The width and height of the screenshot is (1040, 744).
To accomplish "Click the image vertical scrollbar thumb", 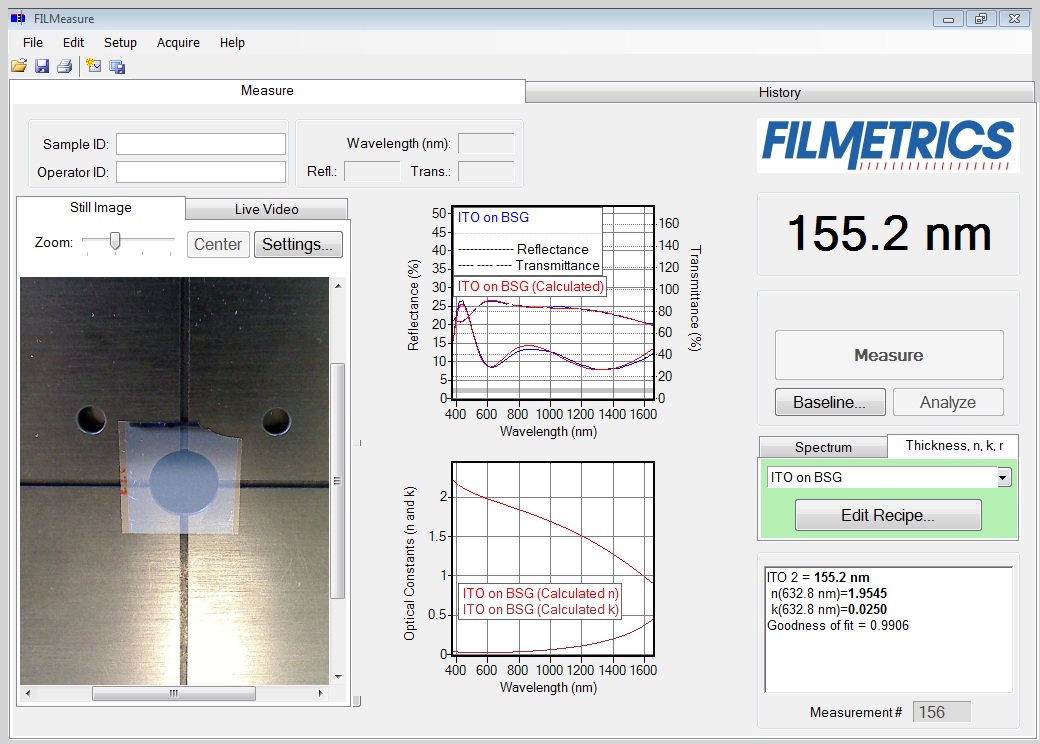I will pyautogui.click(x=338, y=481).
